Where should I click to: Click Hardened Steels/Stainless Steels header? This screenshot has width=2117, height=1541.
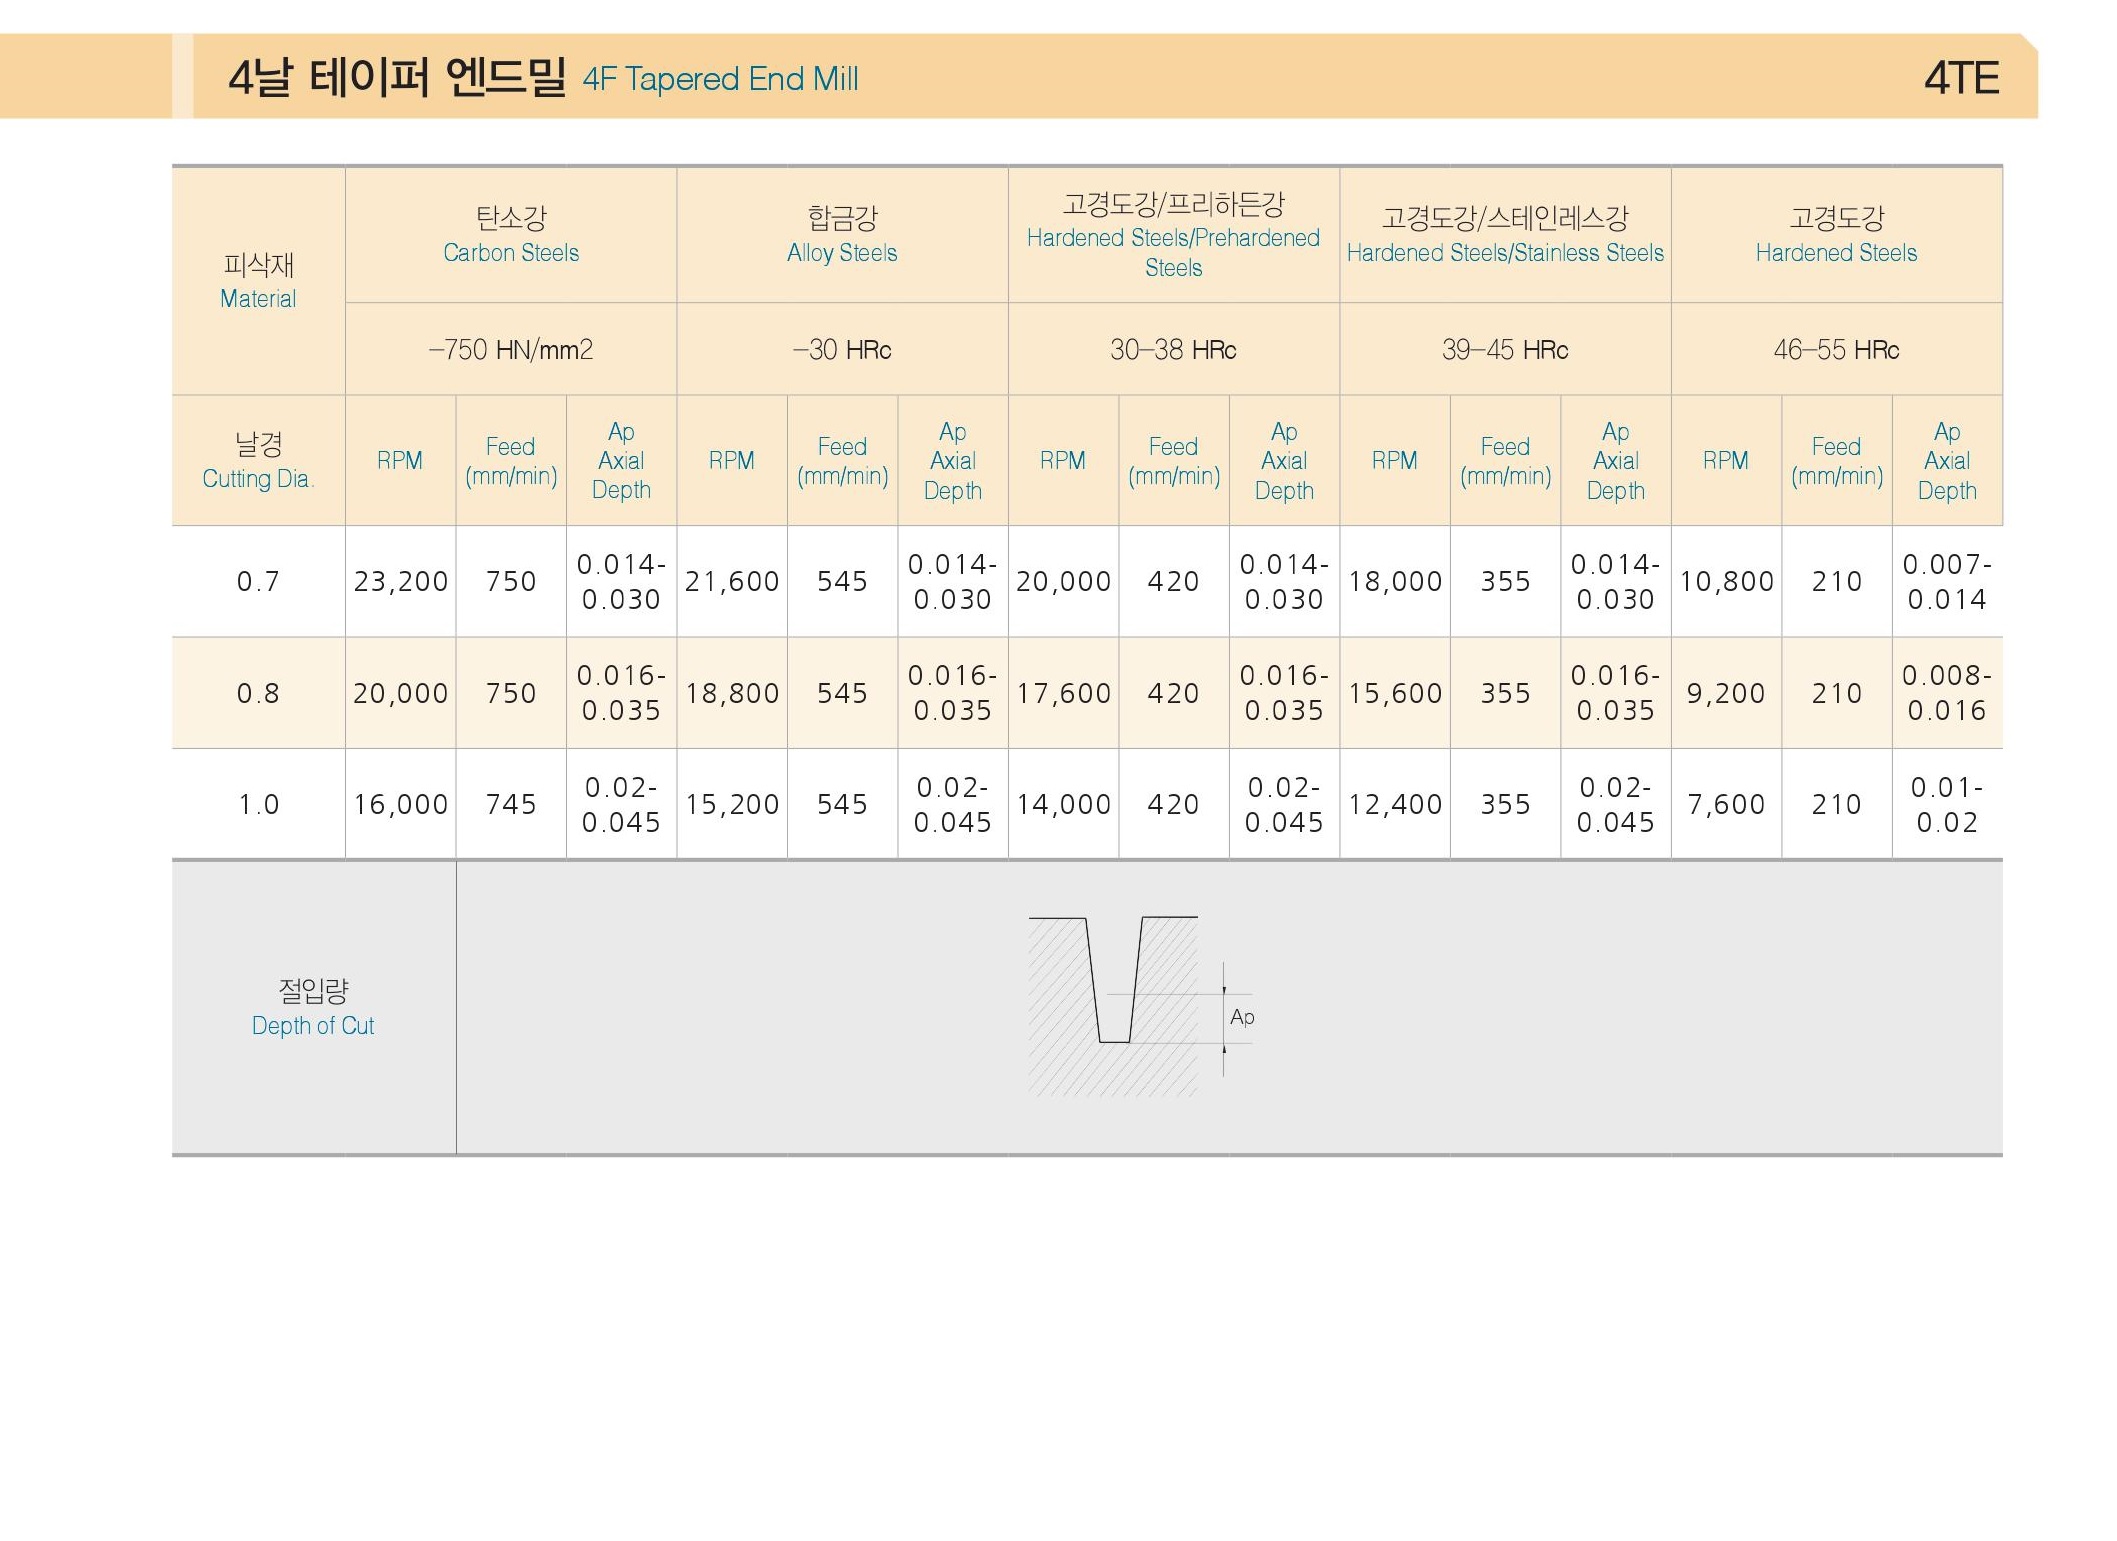[x=1505, y=235]
